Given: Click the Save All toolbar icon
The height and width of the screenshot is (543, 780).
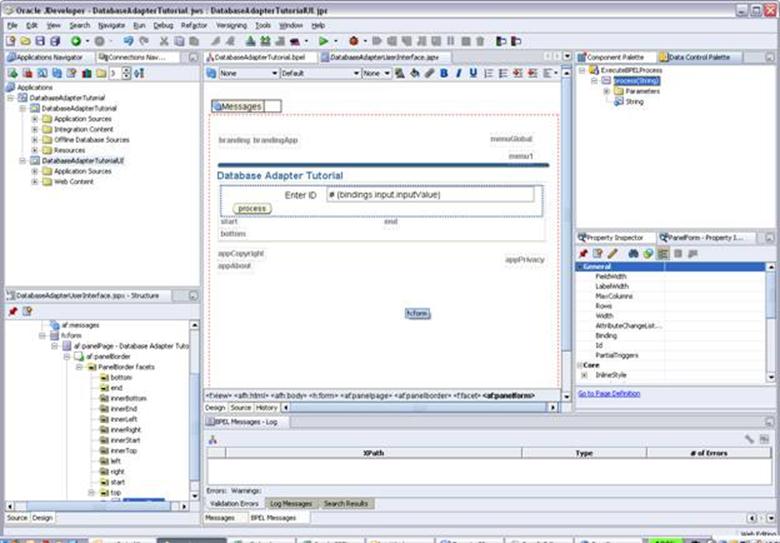Looking at the screenshot, I should (55, 41).
